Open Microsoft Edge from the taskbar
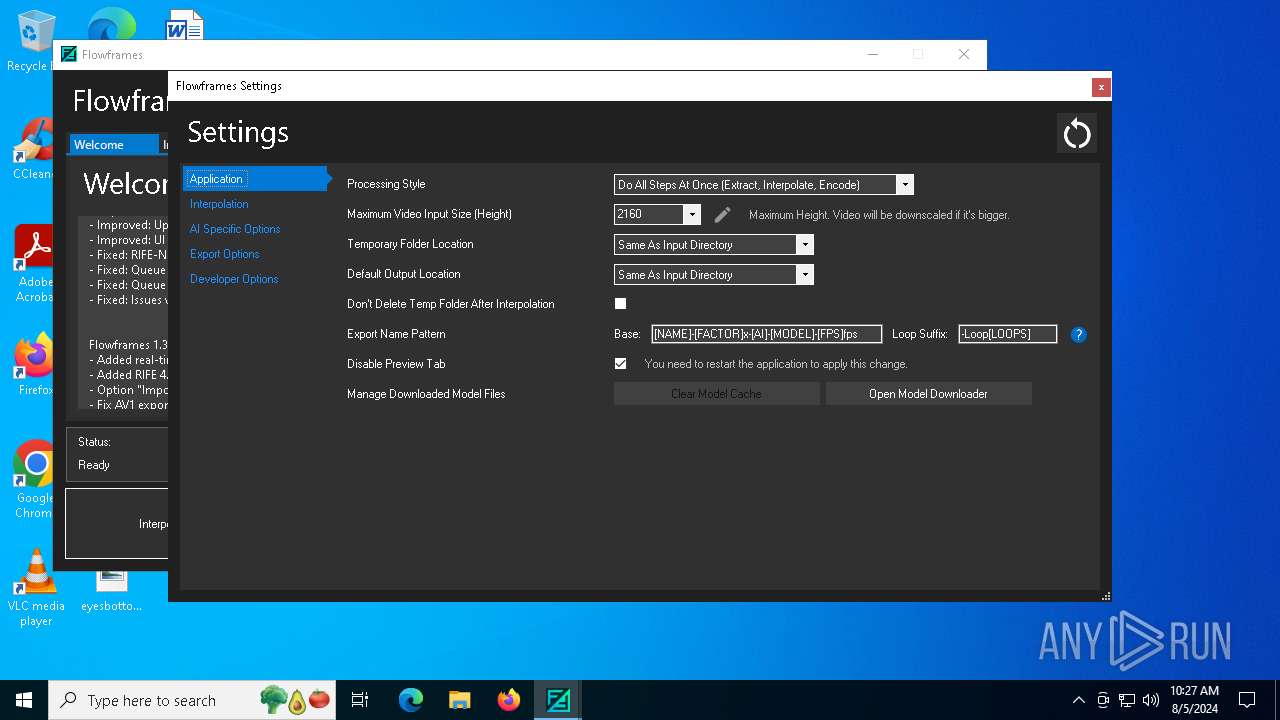This screenshot has height=720, width=1280. coord(411,700)
